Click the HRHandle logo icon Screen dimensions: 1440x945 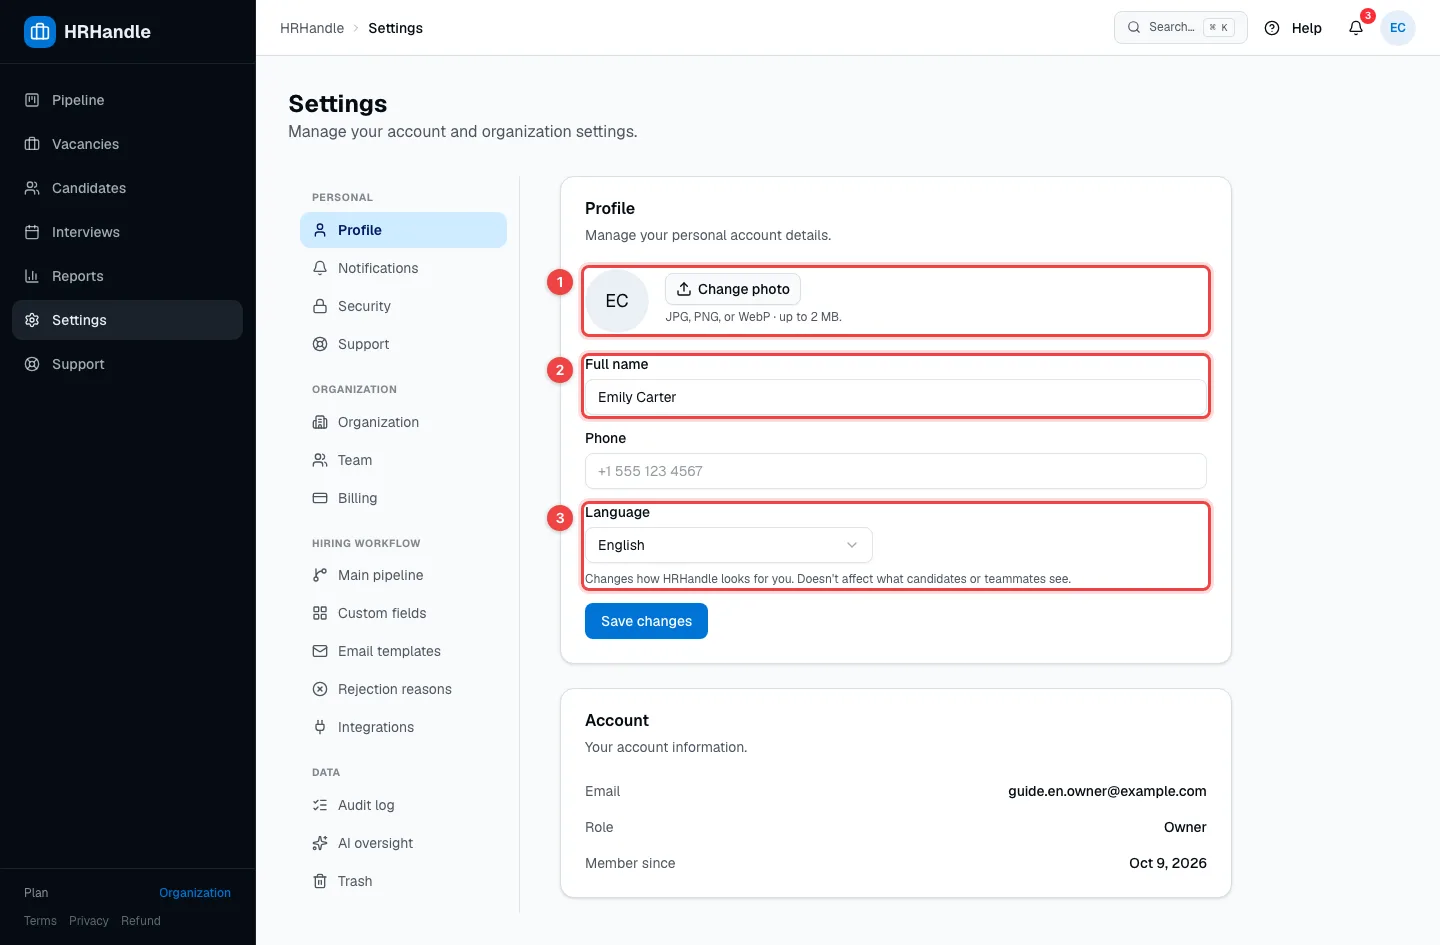click(40, 32)
